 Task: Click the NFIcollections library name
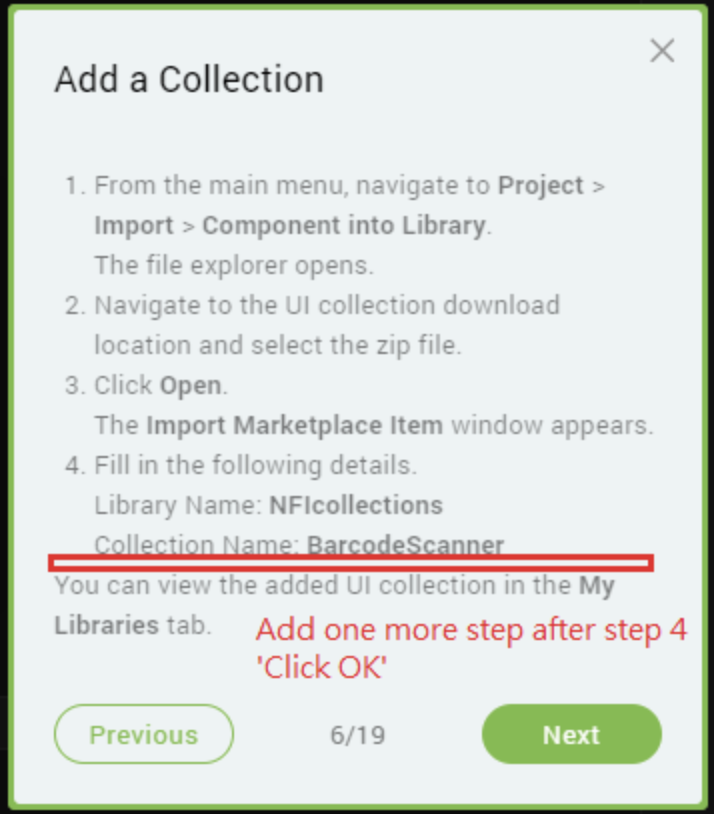pos(356,505)
